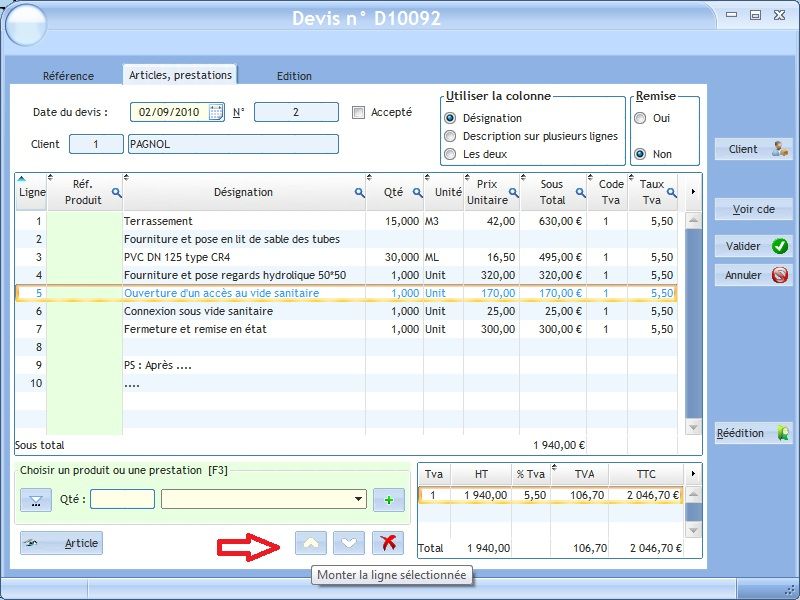Validate the quote with Valider
800x600 pixels.
tap(754, 246)
